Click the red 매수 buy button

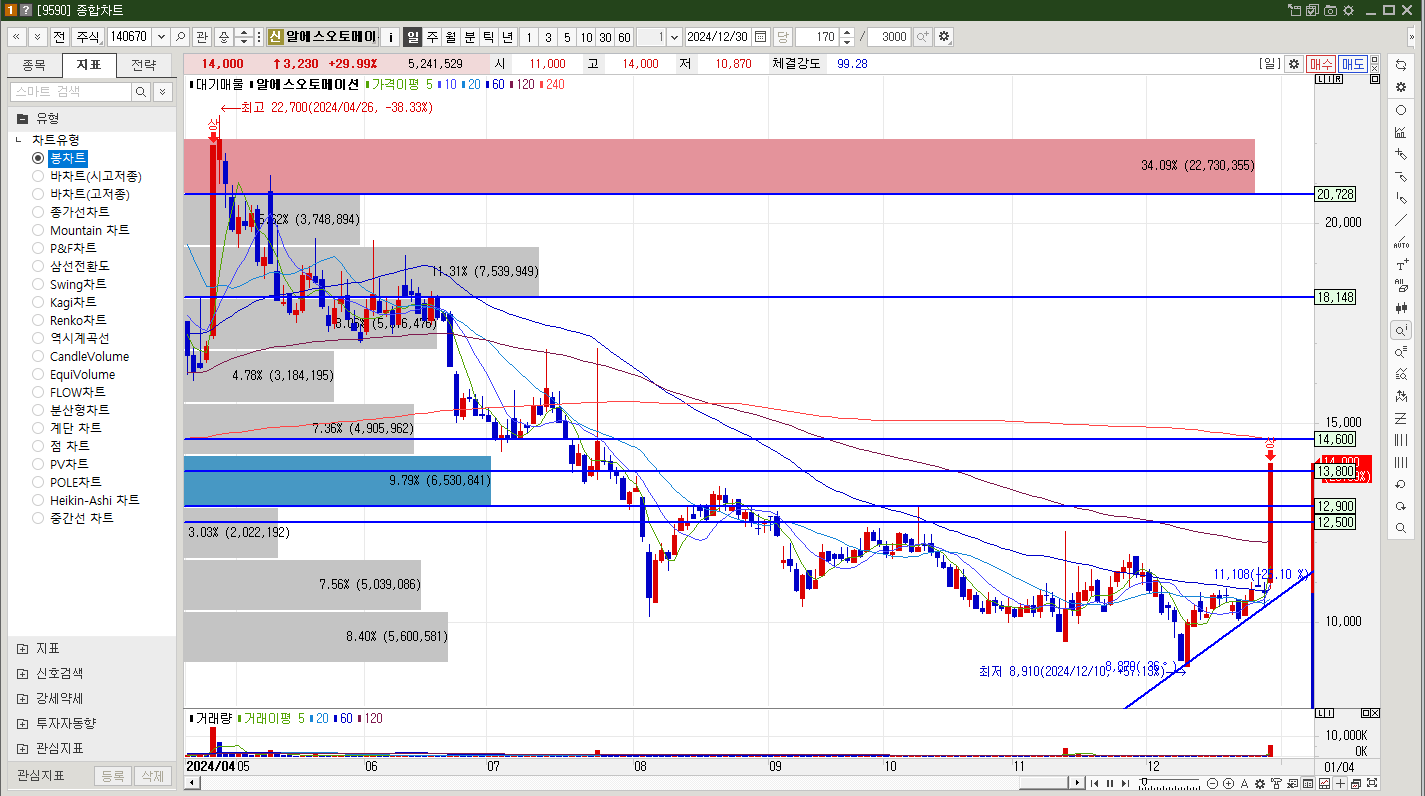pyautogui.click(x=1321, y=63)
